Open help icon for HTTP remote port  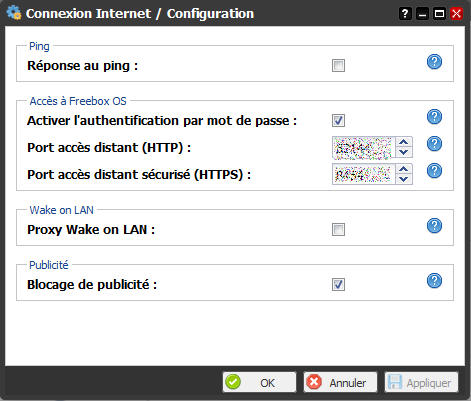[x=434, y=144]
